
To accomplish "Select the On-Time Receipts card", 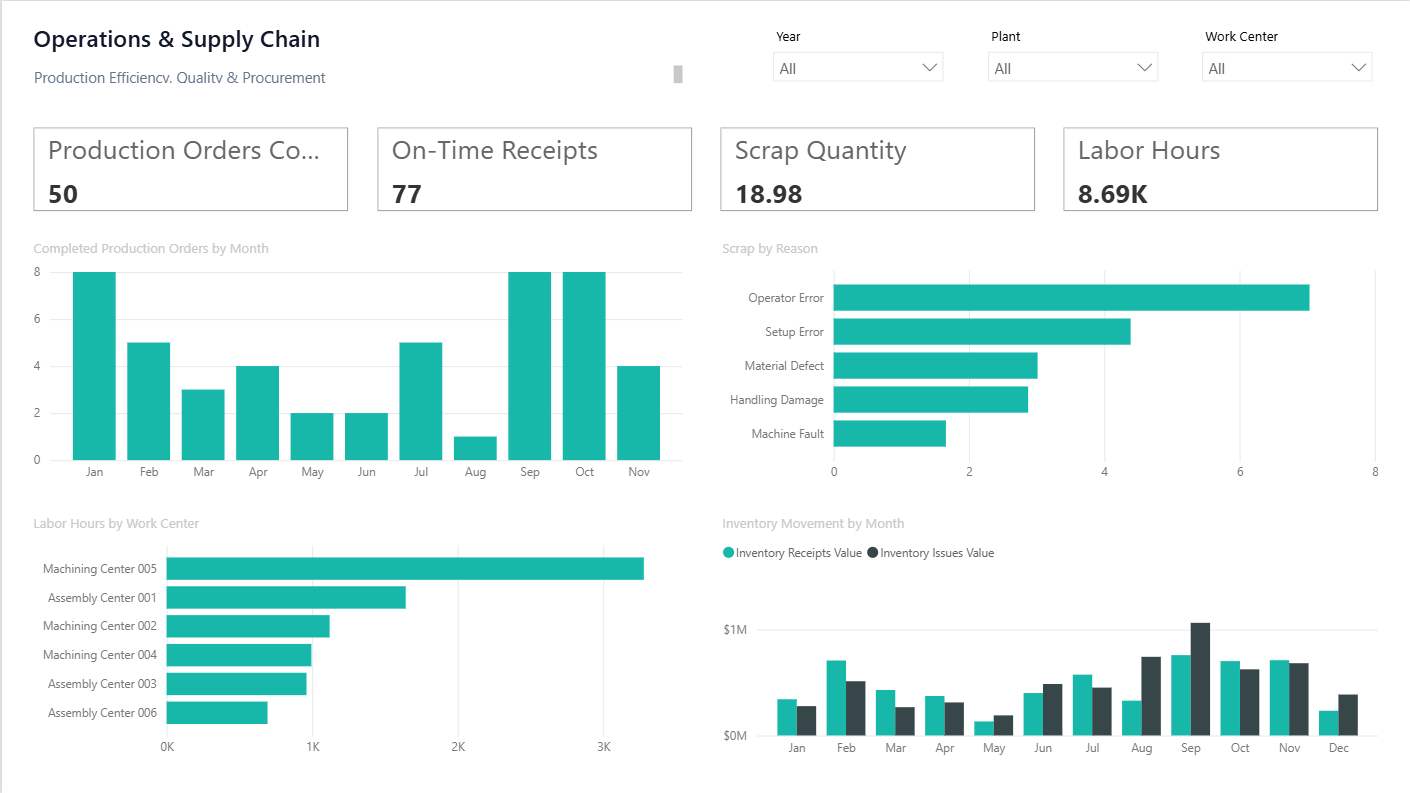I will coord(534,169).
